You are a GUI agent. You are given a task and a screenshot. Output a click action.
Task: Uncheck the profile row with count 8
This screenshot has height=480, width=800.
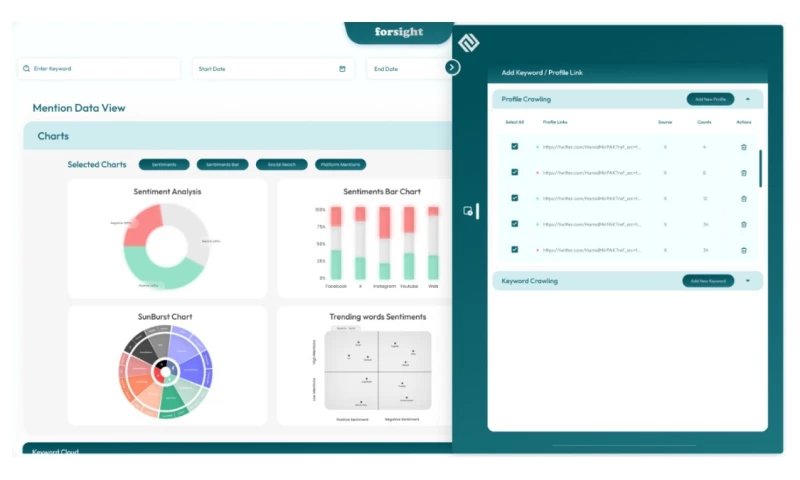click(x=514, y=172)
